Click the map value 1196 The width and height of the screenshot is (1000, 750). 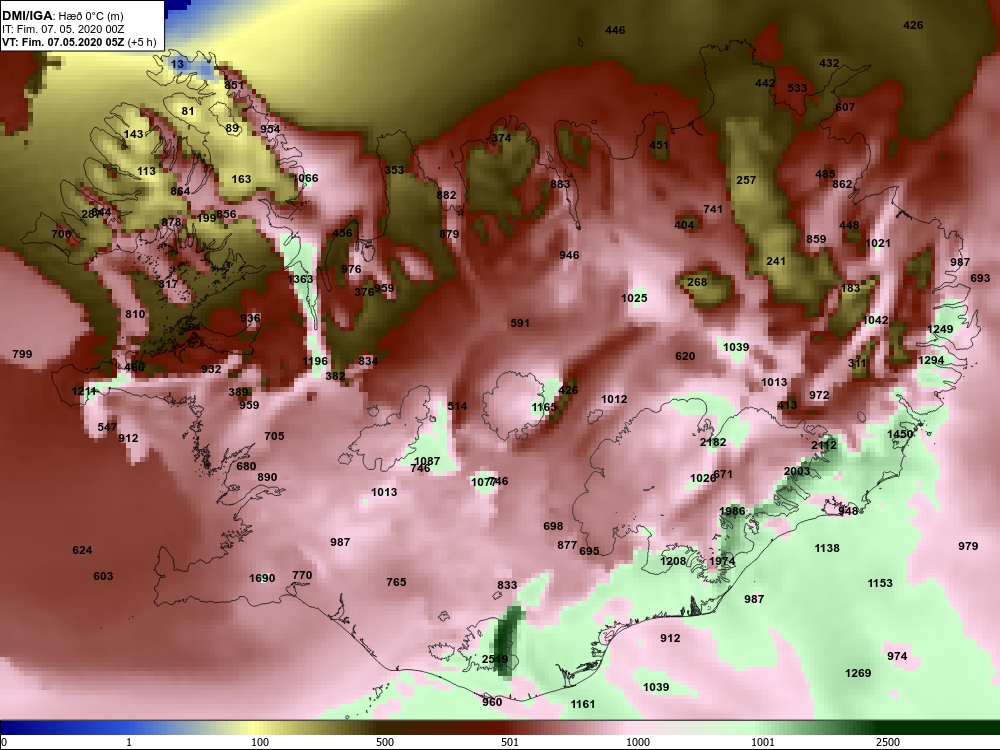tap(315, 361)
